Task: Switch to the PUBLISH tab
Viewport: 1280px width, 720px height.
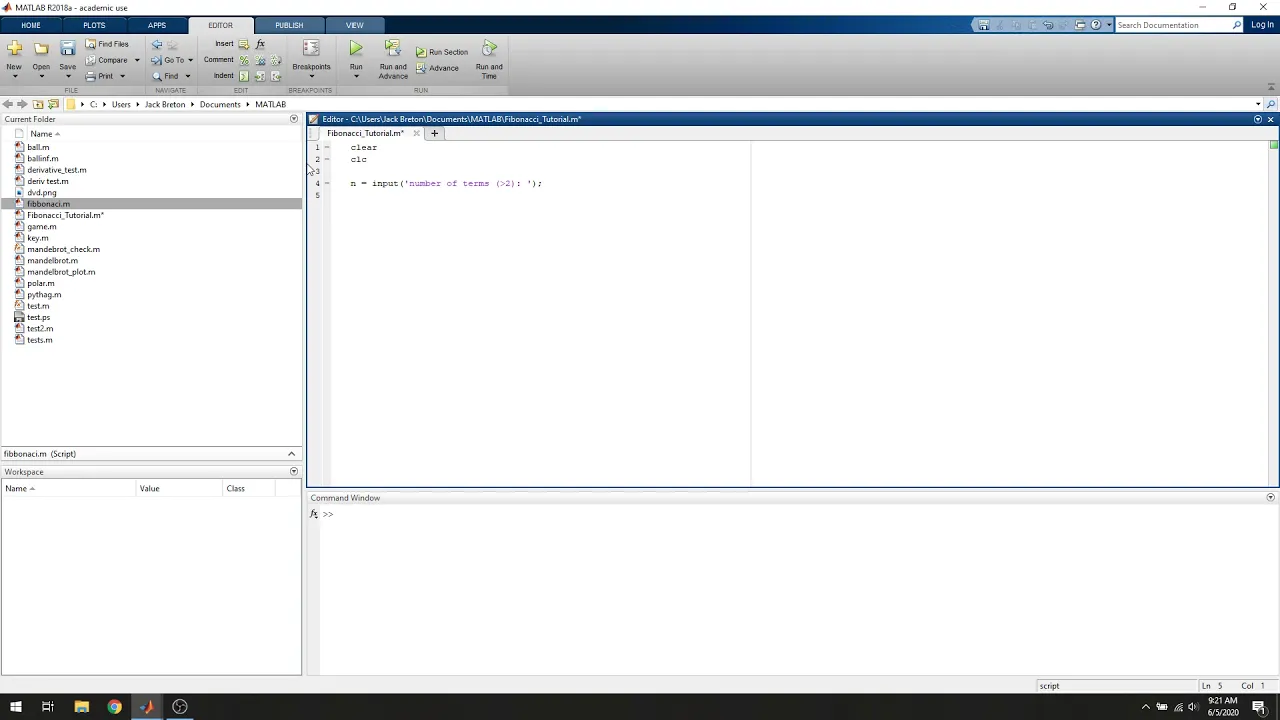Action: coord(289,25)
